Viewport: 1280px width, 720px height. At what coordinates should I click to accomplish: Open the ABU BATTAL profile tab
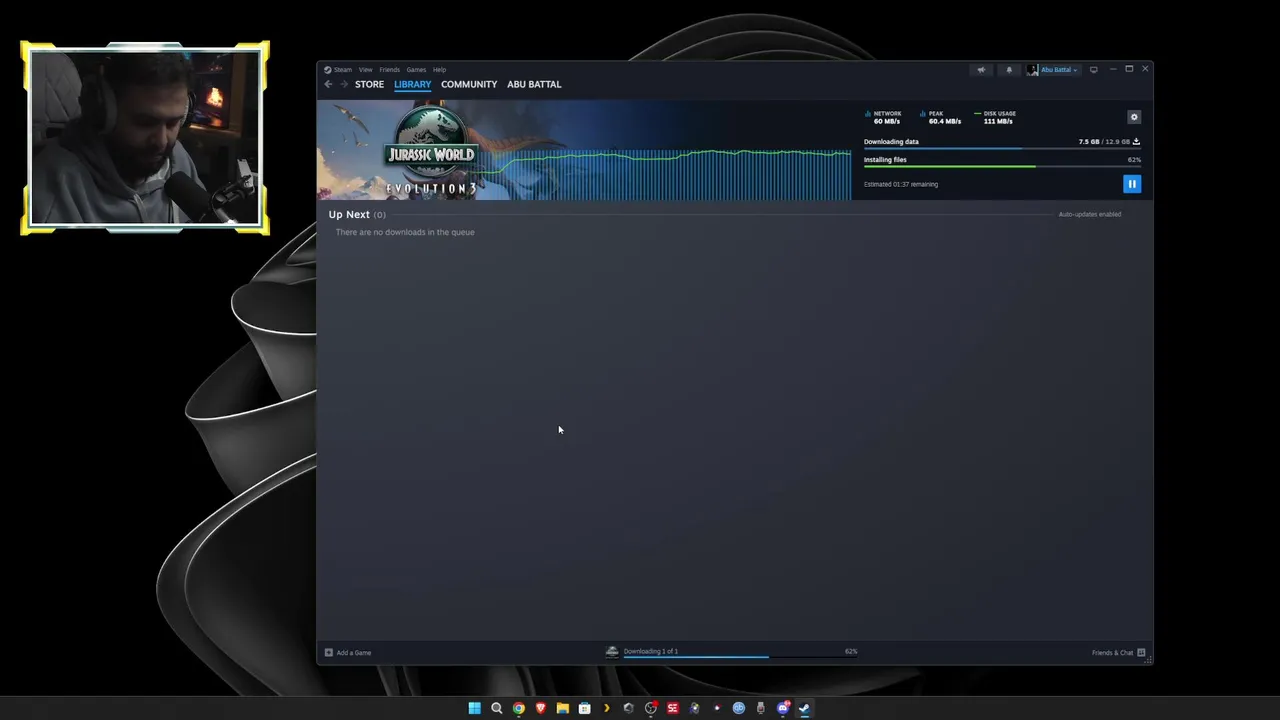(534, 84)
